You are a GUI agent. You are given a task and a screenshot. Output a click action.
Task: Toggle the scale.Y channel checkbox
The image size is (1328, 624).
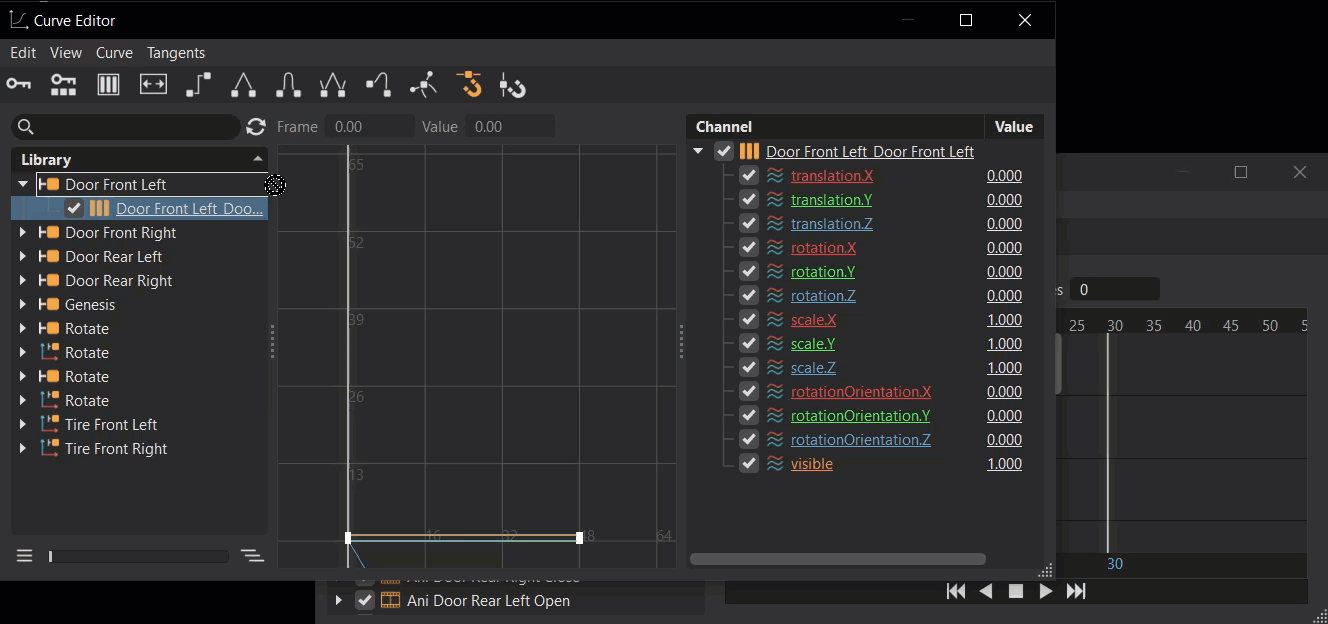pyautogui.click(x=749, y=343)
